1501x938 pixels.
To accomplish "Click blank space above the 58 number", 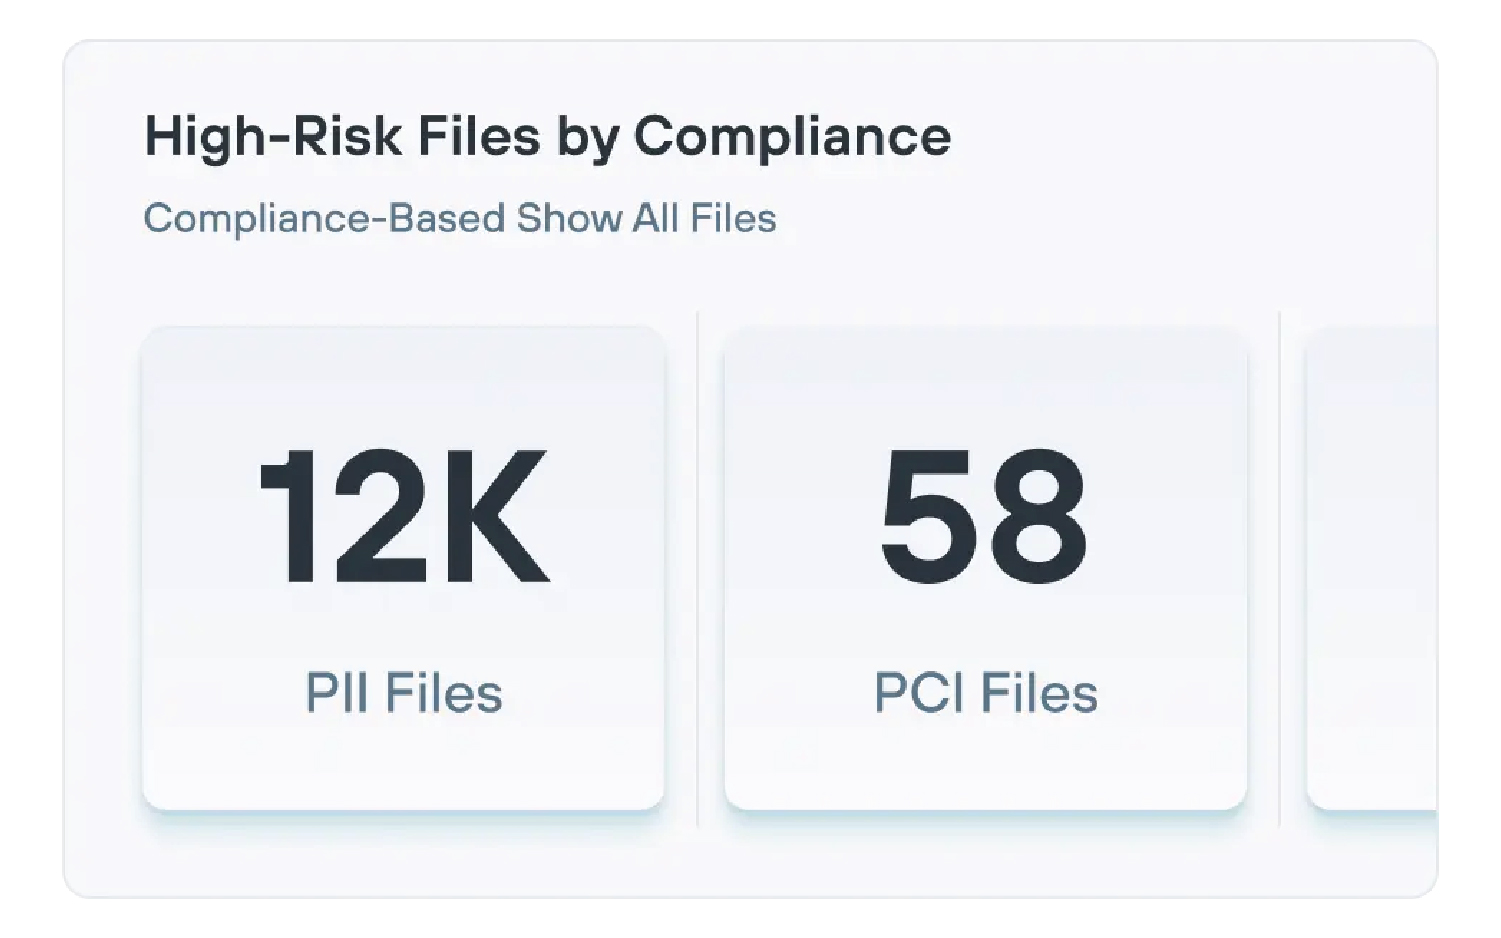I will (985, 385).
